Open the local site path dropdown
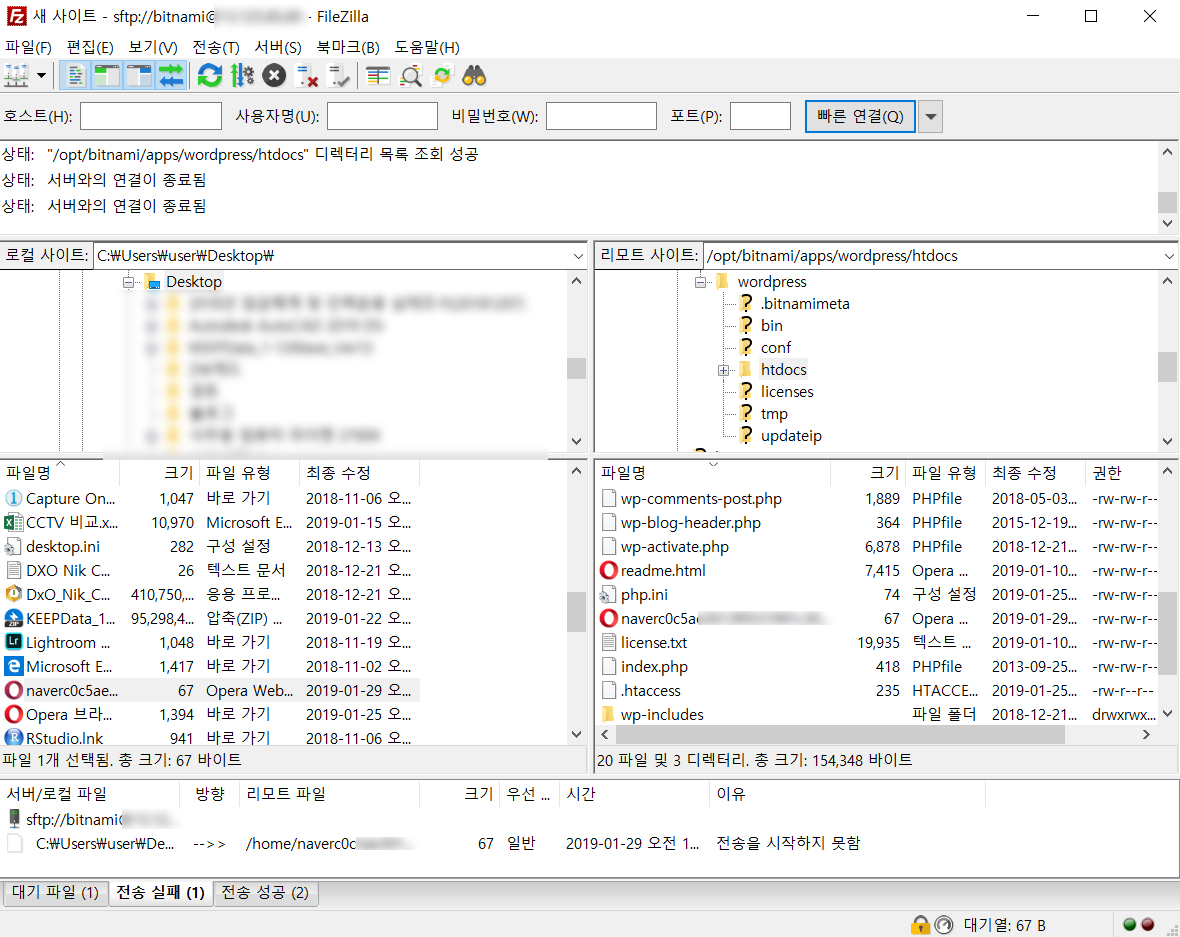1180x937 pixels. (578, 256)
